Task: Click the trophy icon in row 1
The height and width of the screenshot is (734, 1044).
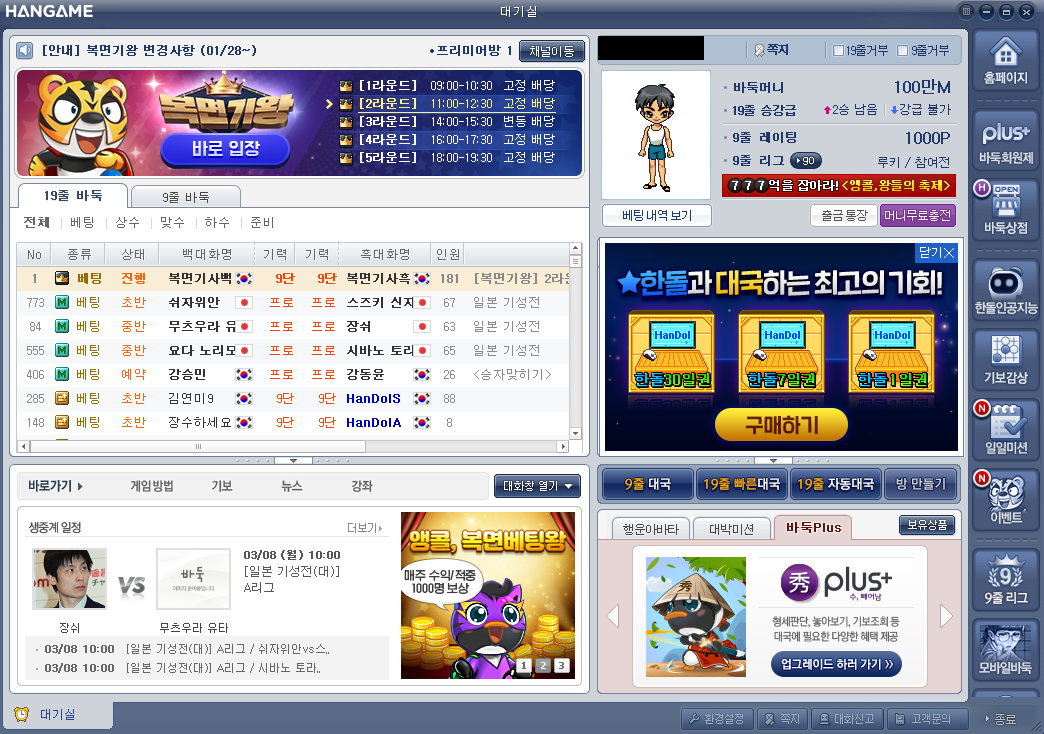Action: click(62, 278)
